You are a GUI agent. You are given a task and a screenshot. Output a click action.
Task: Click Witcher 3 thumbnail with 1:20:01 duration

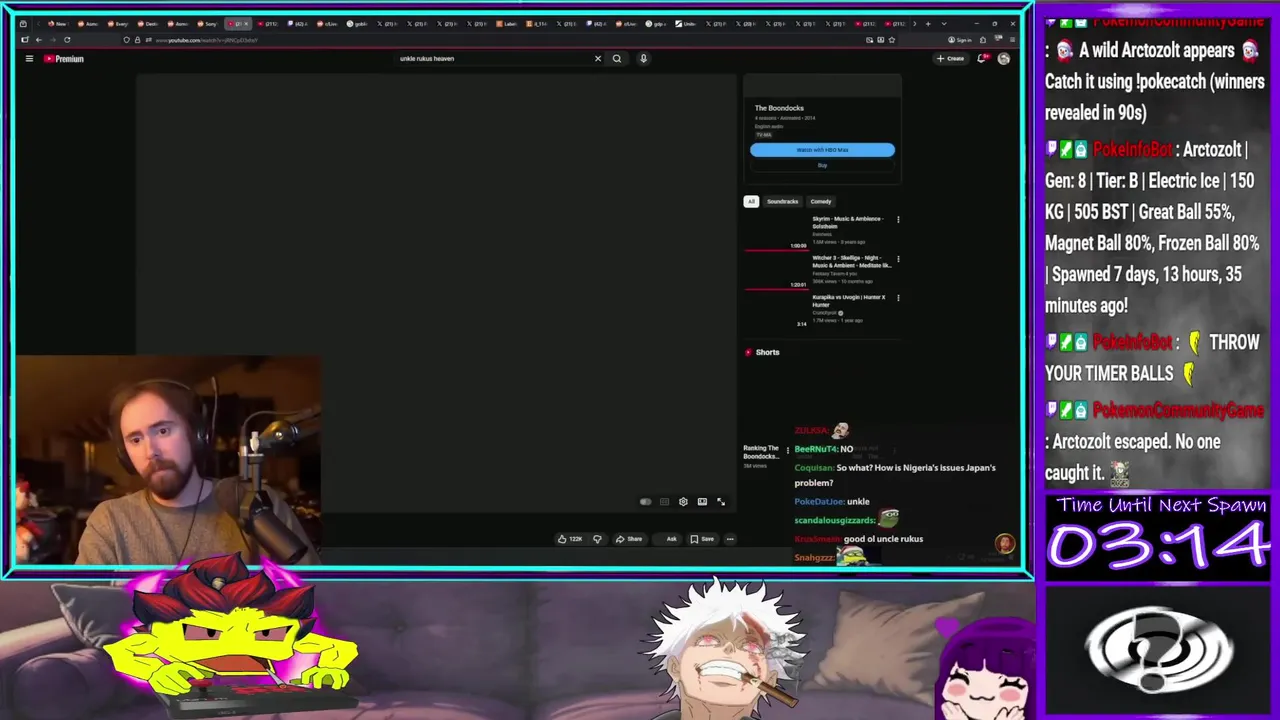pos(776,271)
